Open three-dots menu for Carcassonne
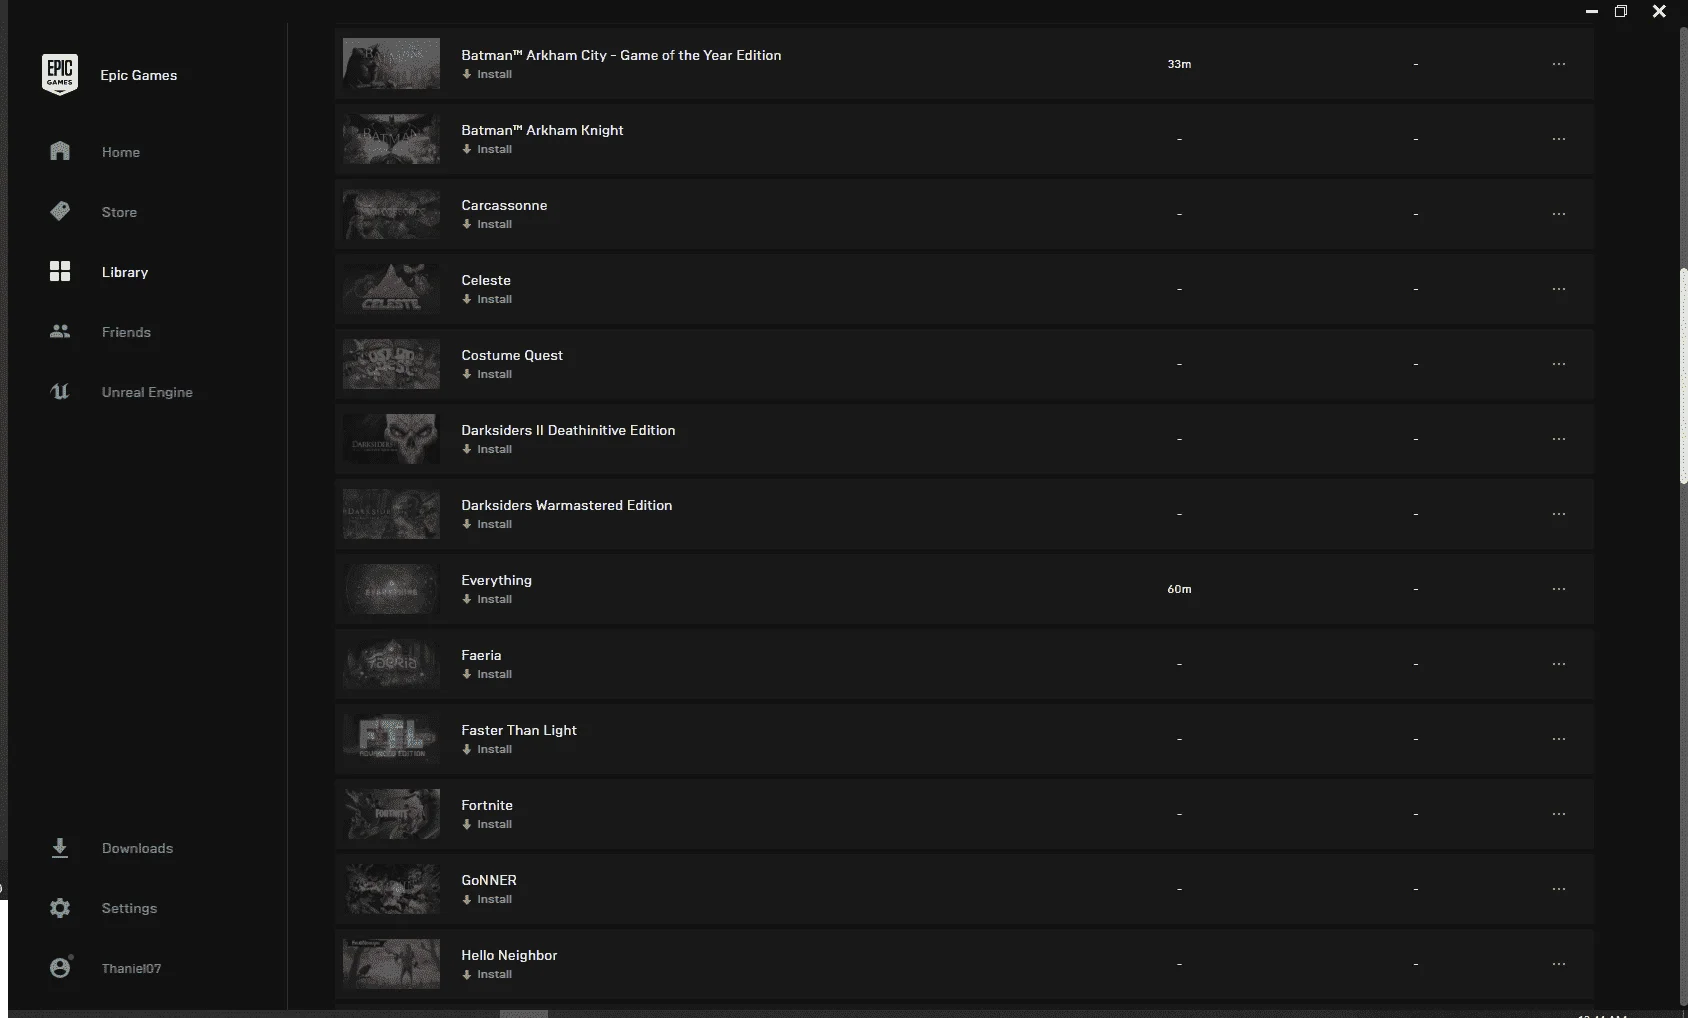Image resolution: width=1696 pixels, height=1018 pixels. point(1559,214)
